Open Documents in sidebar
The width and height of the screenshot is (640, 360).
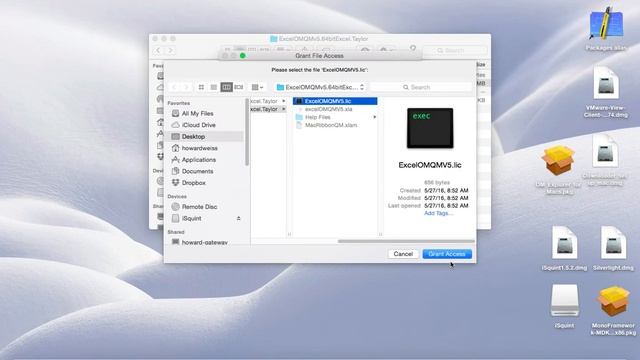[197, 171]
